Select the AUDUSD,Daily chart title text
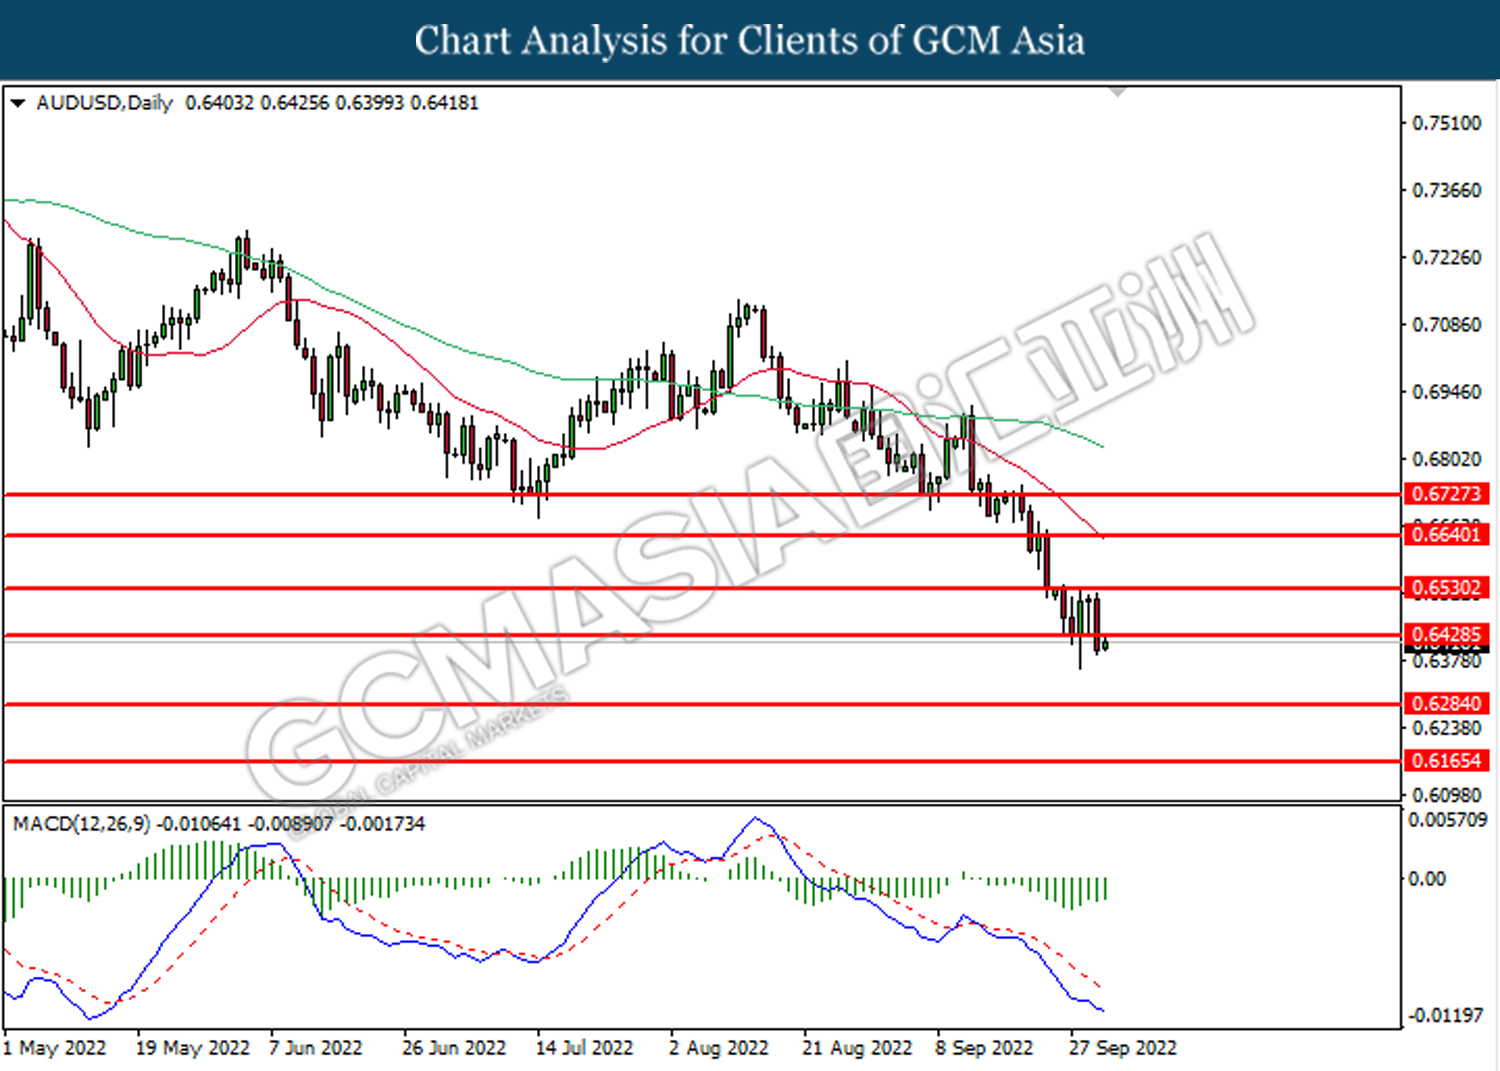Screen dimensions: 1500x1071 104,103
